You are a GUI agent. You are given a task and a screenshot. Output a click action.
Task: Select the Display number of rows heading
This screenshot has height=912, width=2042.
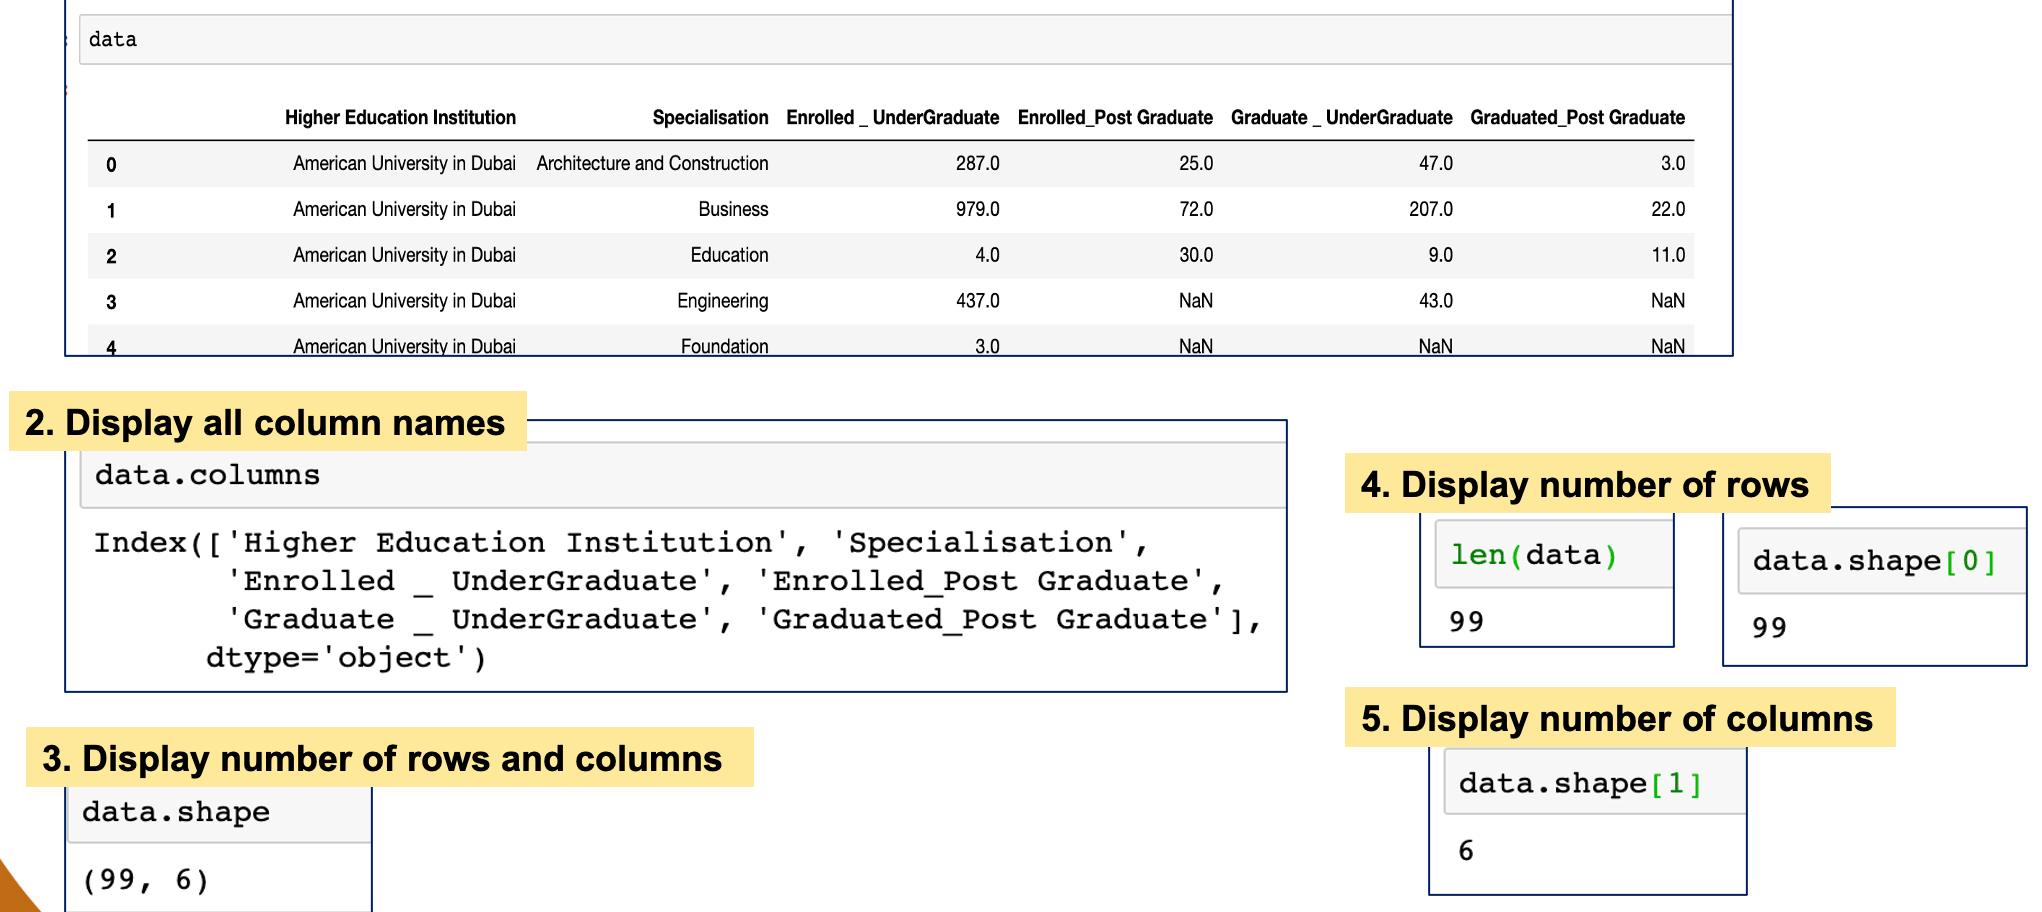pyautogui.click(x=1588, y=484)
